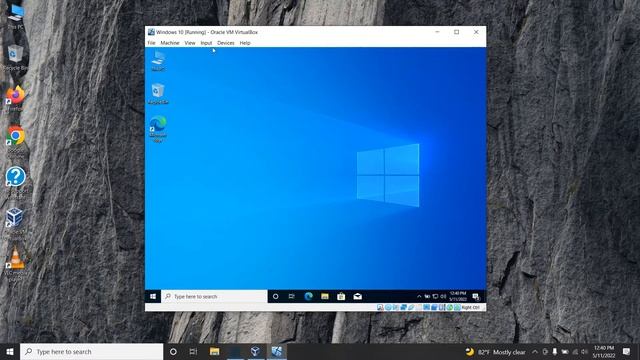Open File Explorer on host taskbar

[214, 351]
